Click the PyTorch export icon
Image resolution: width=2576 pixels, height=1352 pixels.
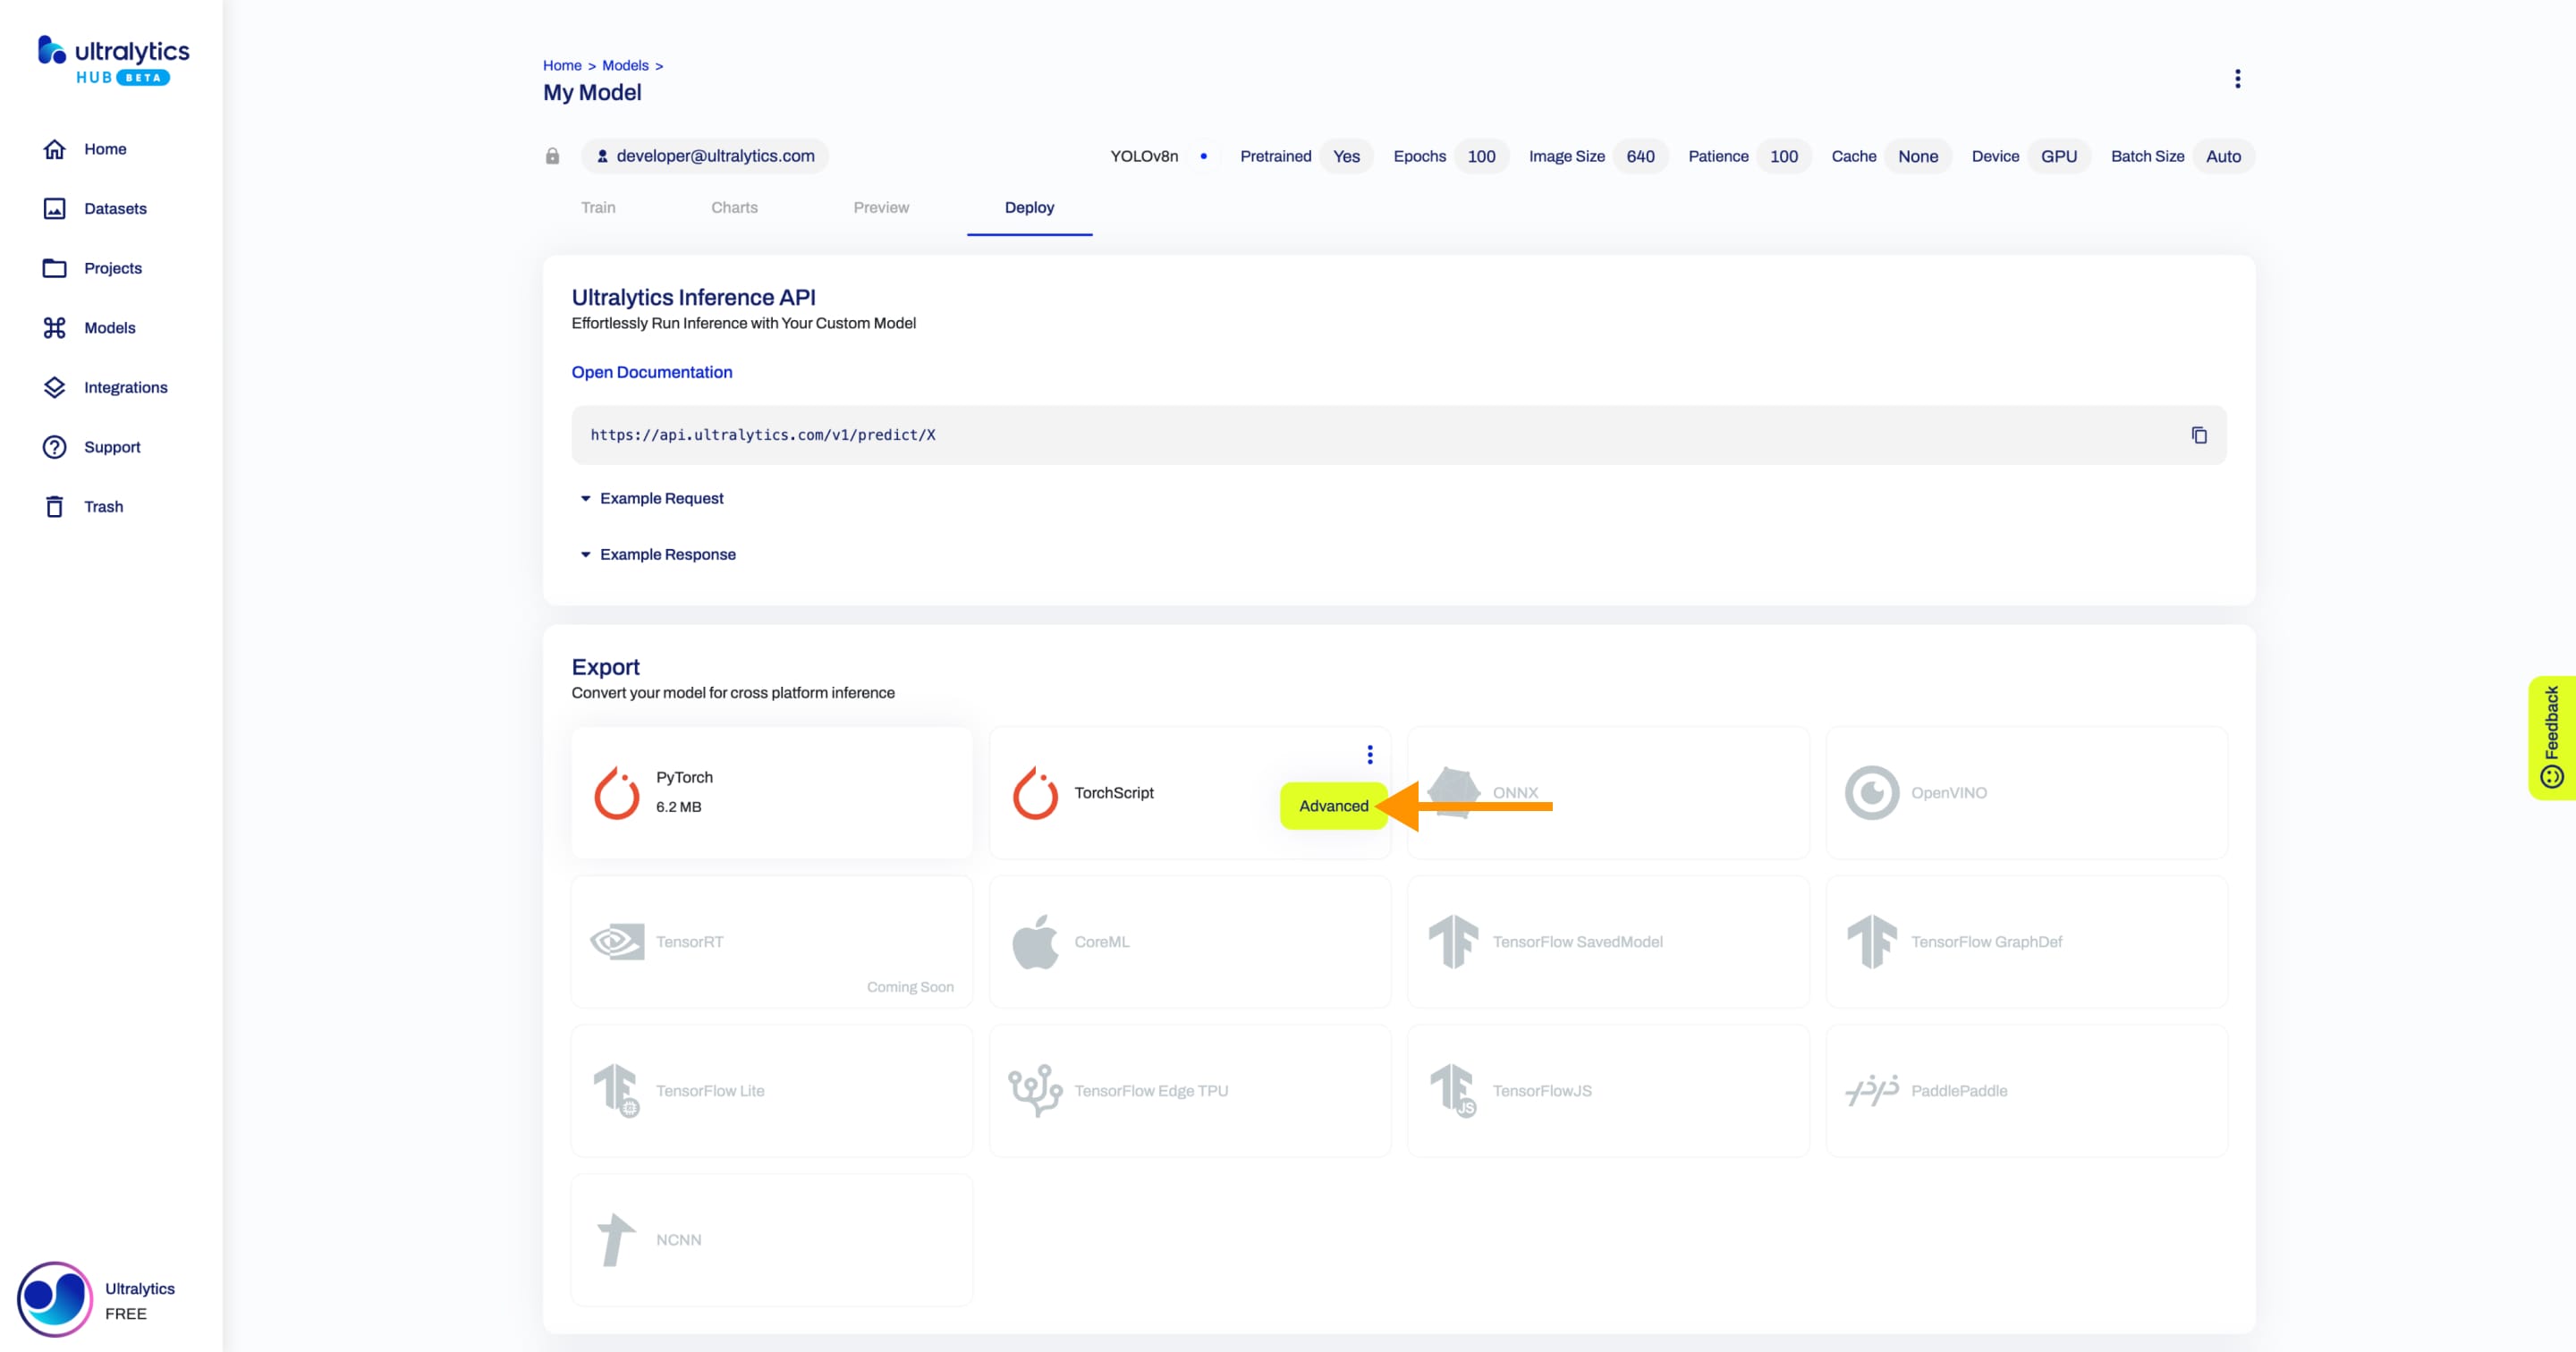[617, 791]
